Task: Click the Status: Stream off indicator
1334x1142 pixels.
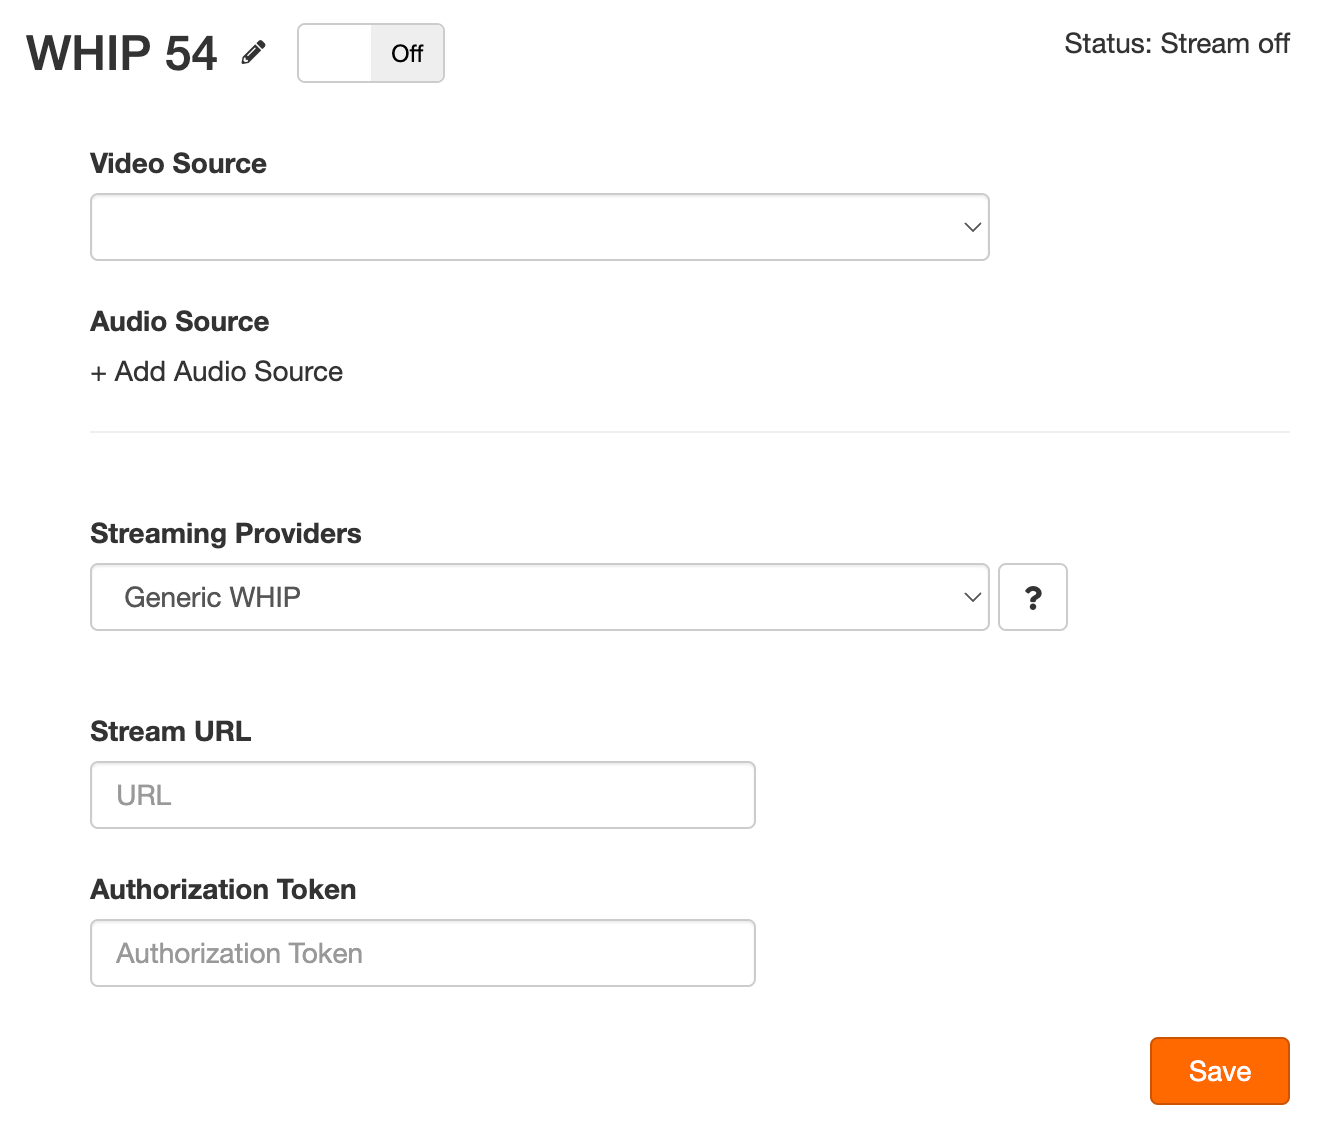Action: click(x=1177, y=44)
